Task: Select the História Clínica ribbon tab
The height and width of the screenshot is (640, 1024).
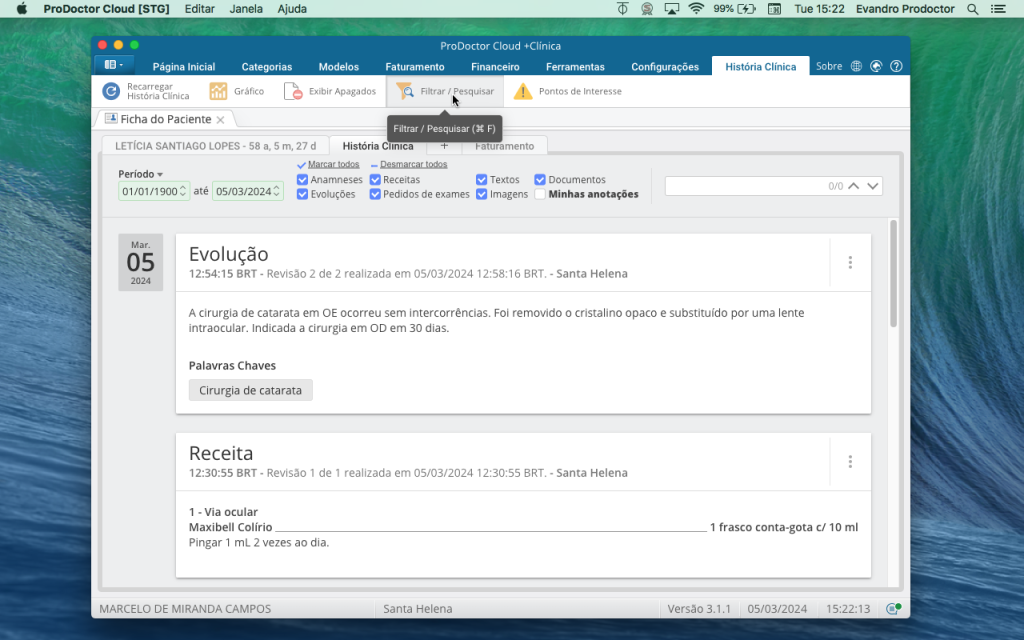Action: pos(761,67)
